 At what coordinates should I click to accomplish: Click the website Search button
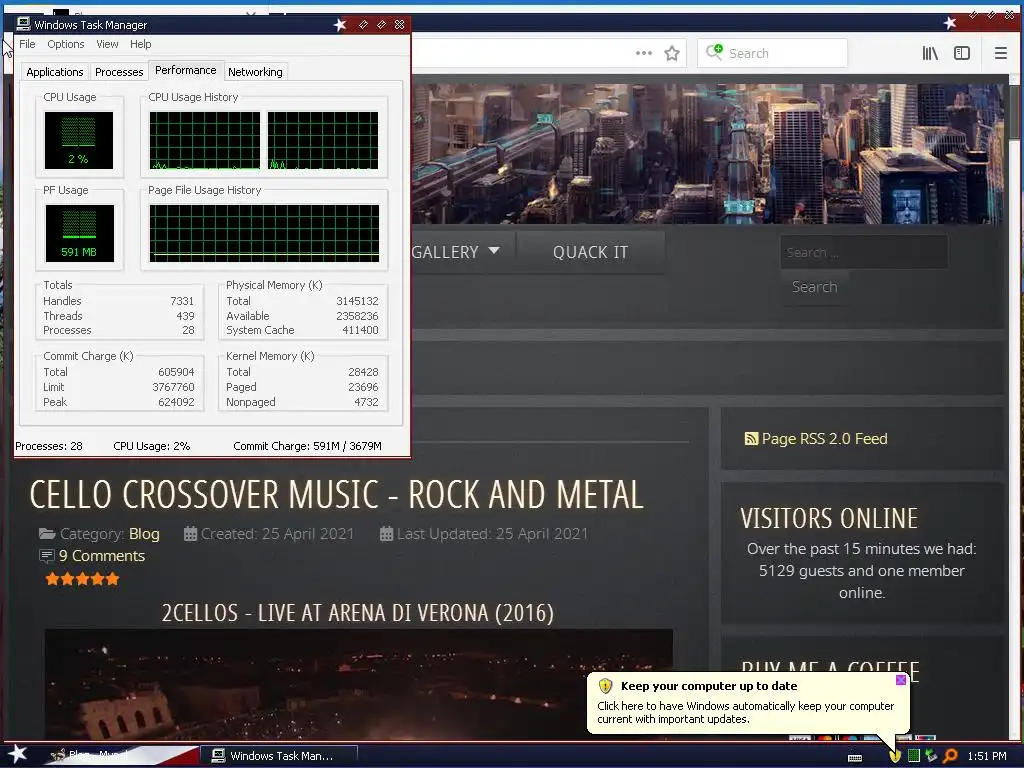click(814, 287)
